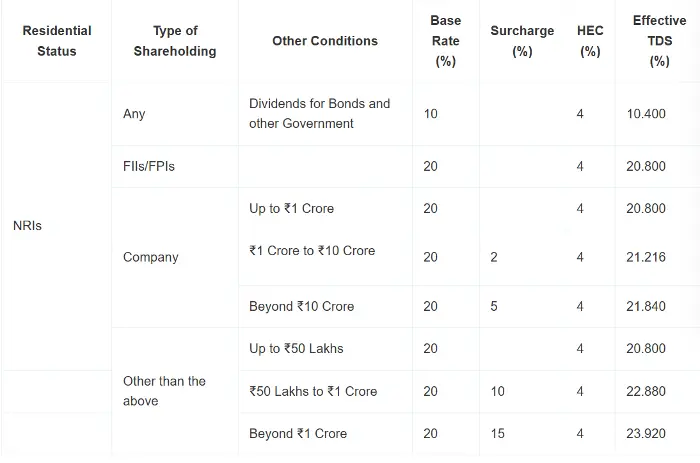The height and width of the screenshot is (463, 700).
Task: Select the surcharge value 15 cell
Action: coord(497,433)
